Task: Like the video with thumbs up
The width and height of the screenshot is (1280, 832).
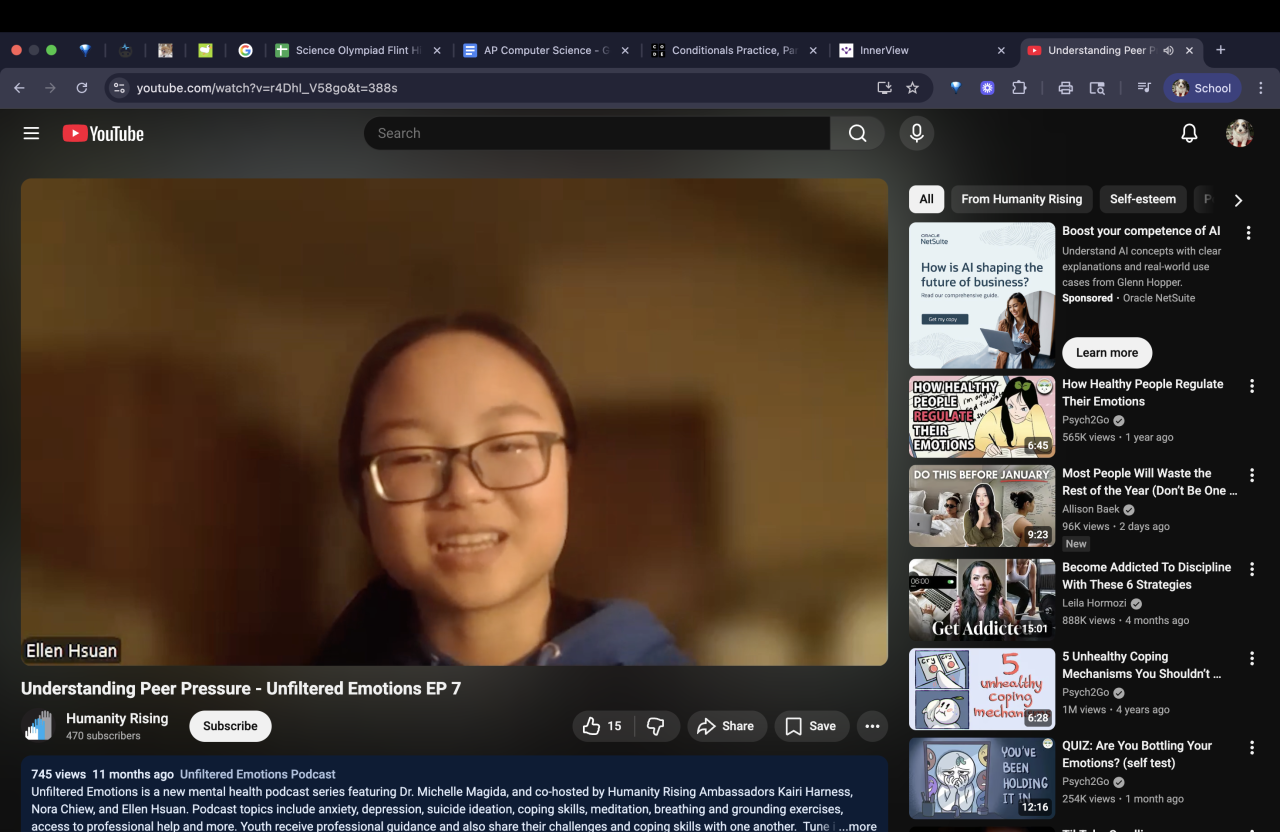Action: (x=602, y=726)
